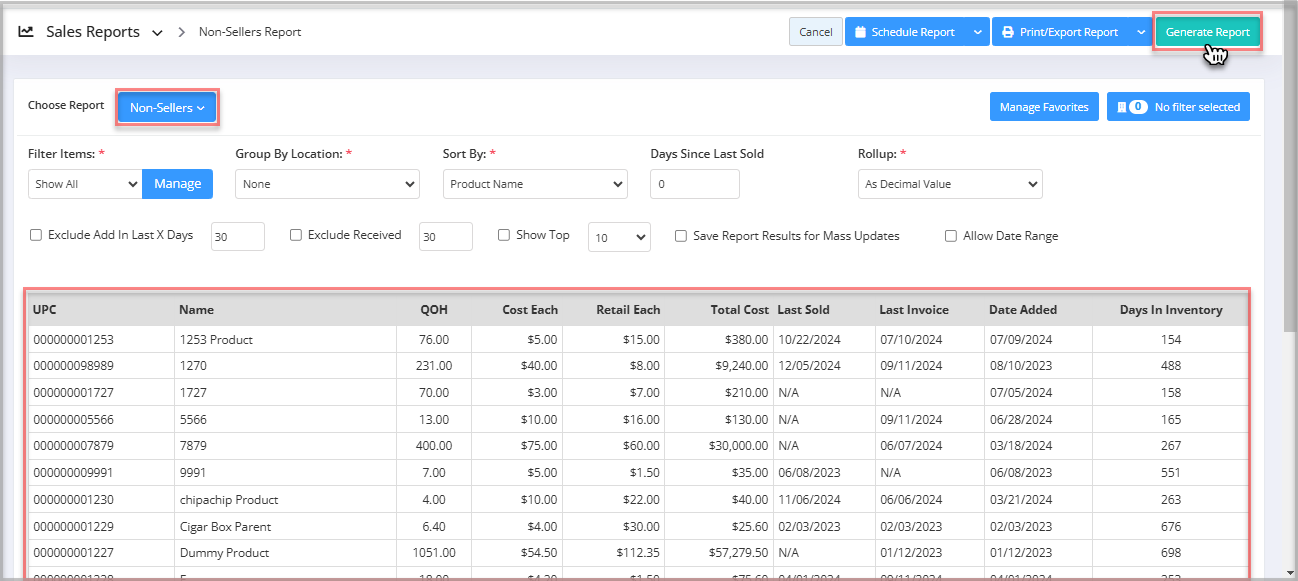Open the Group By Location dropdown
This screenshot has width=1298, height=581.
coord(327,184)
